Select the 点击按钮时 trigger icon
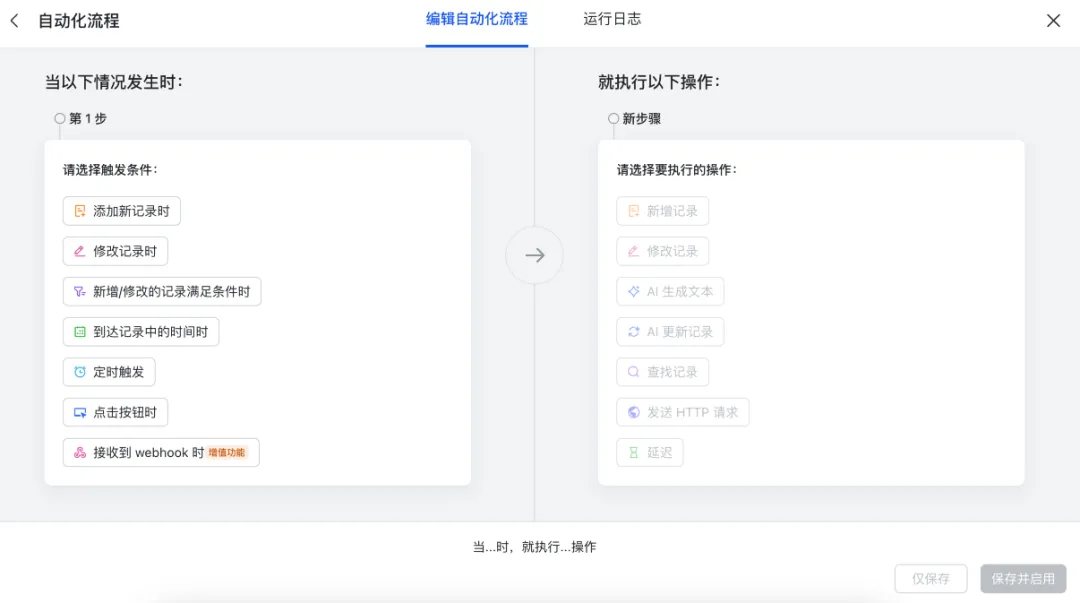This screenshot has width=1080, height=603. pyautogui.click(x=80, y=413)
